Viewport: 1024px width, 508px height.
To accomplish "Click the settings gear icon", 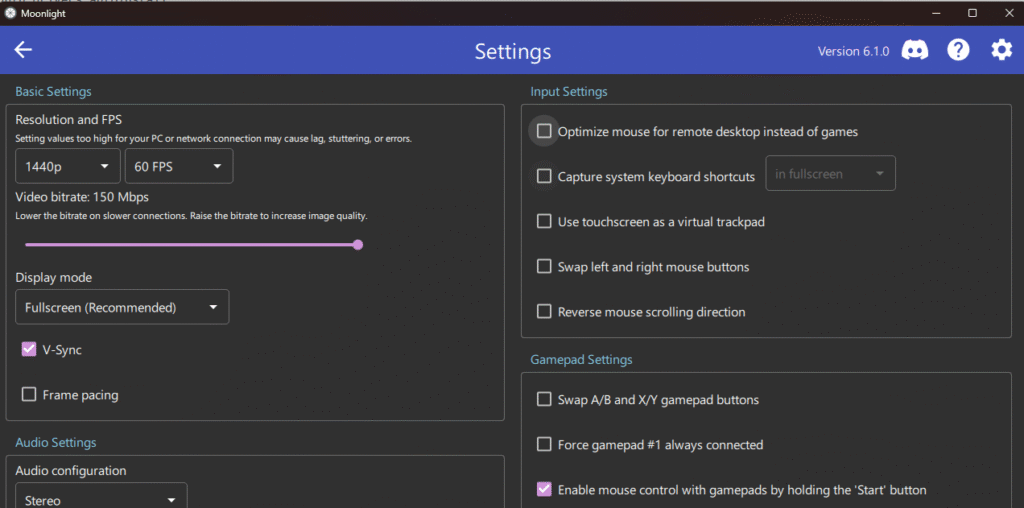I will click(1001, 50).
